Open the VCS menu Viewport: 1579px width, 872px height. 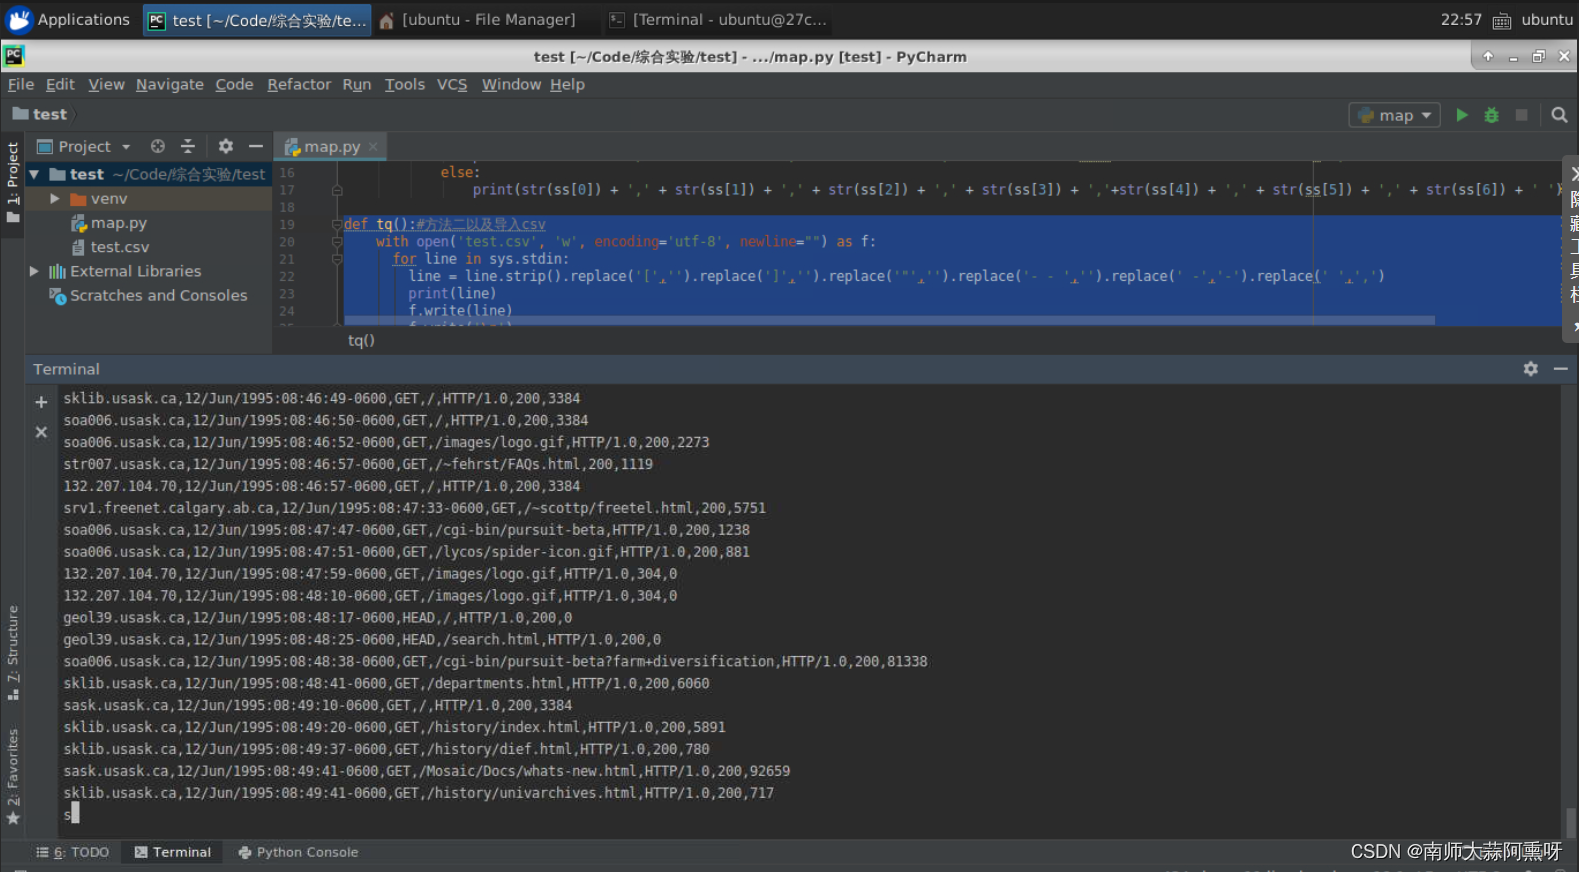point(452,85)
